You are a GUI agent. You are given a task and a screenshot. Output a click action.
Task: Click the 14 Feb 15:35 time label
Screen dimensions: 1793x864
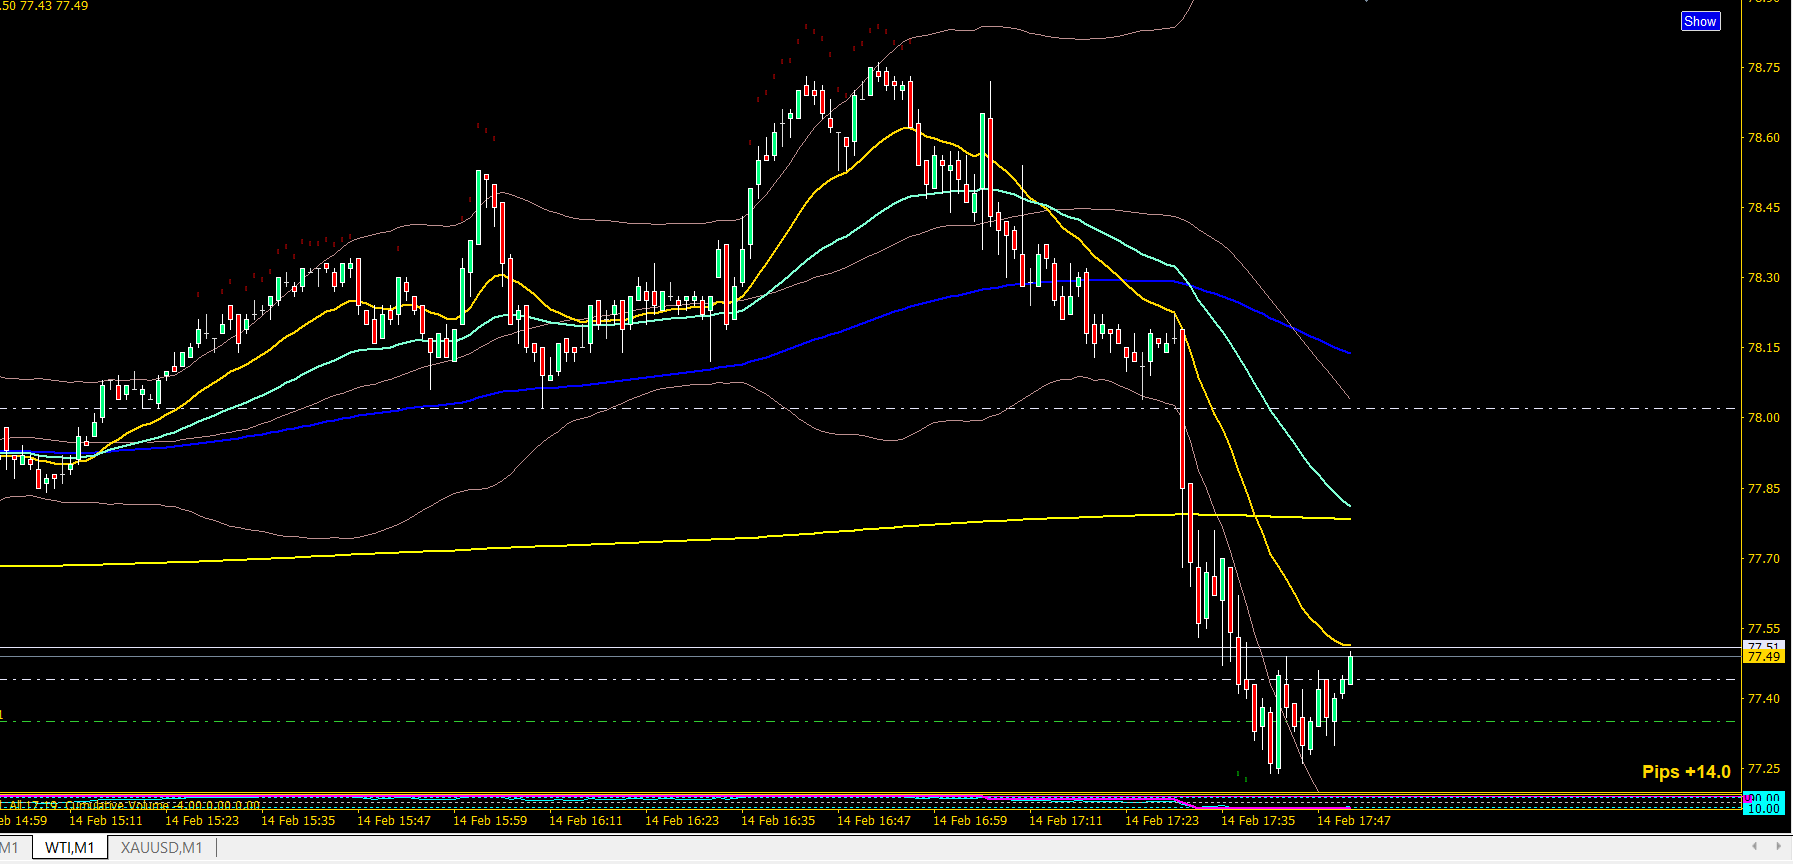[298, 821]
